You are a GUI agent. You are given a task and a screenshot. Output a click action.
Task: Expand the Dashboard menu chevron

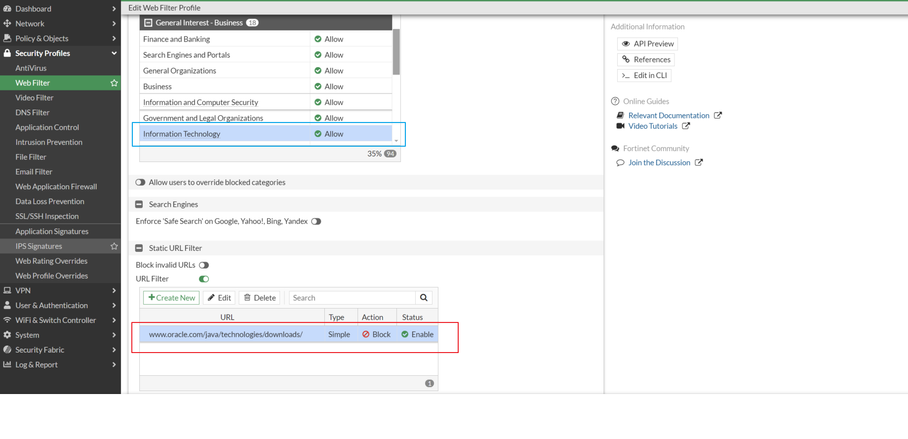[x=114, y=9]
